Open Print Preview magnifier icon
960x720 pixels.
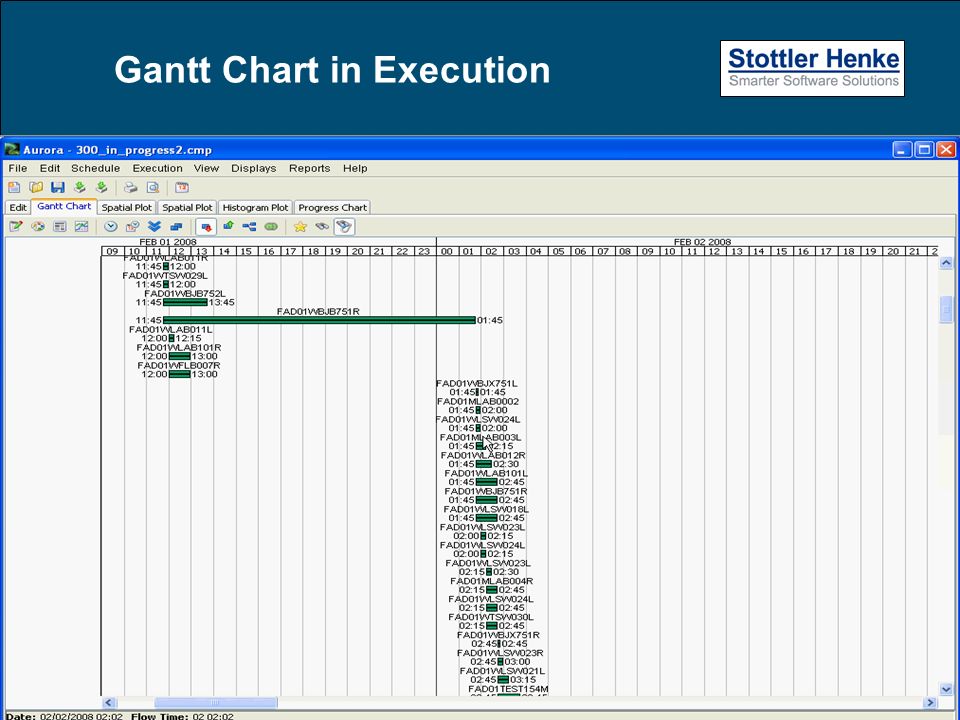click(x=152, y=187)
